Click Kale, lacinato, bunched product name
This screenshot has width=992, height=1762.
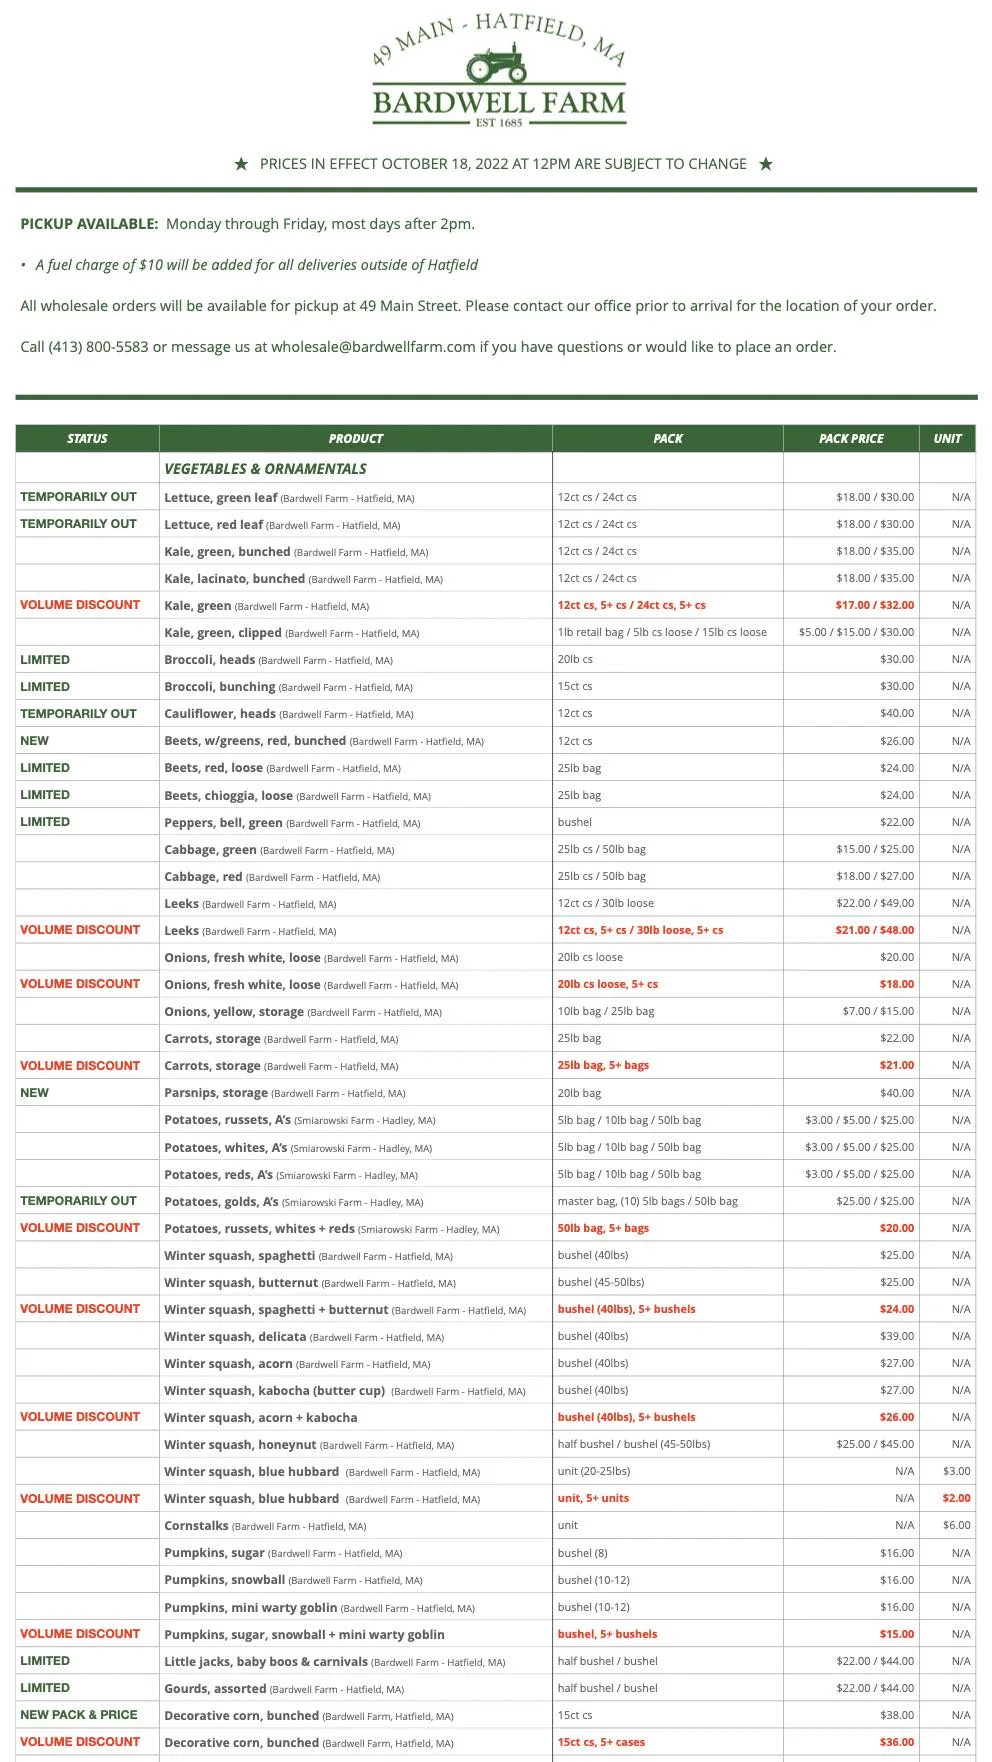point(234,578)
